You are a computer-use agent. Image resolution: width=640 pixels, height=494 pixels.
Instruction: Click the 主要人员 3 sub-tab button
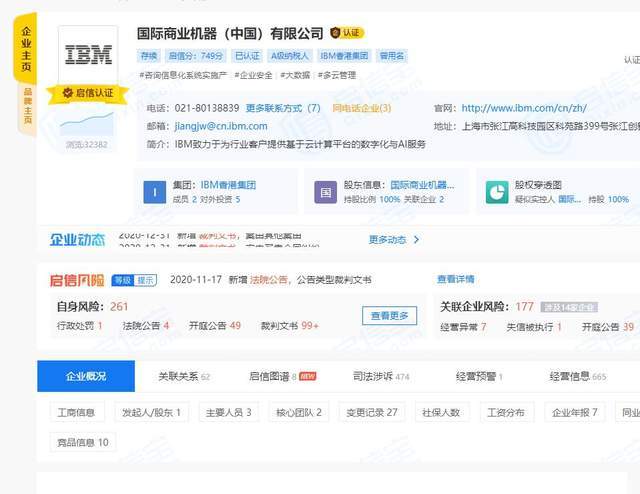click(229, 412)
